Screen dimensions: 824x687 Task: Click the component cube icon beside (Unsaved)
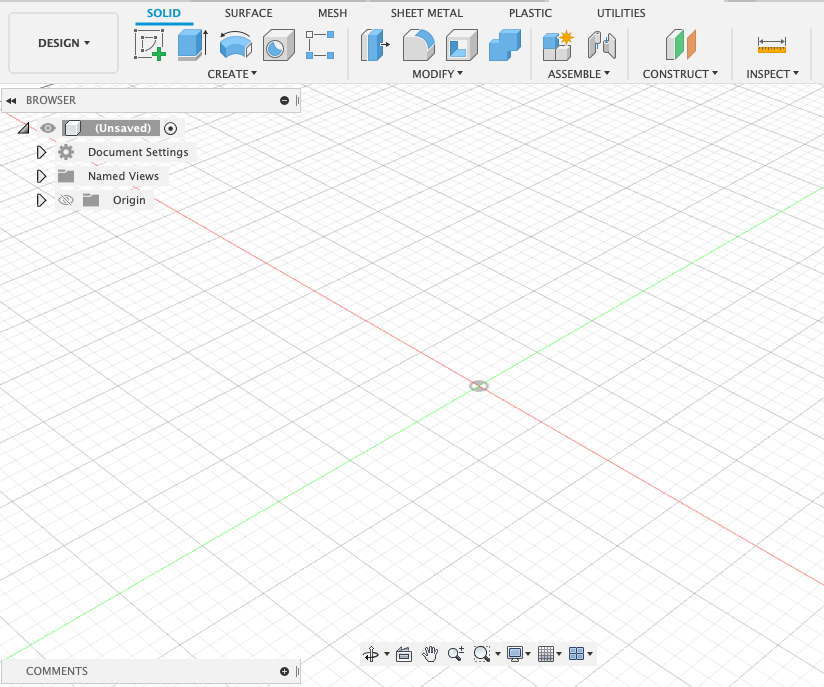(73, 128)
